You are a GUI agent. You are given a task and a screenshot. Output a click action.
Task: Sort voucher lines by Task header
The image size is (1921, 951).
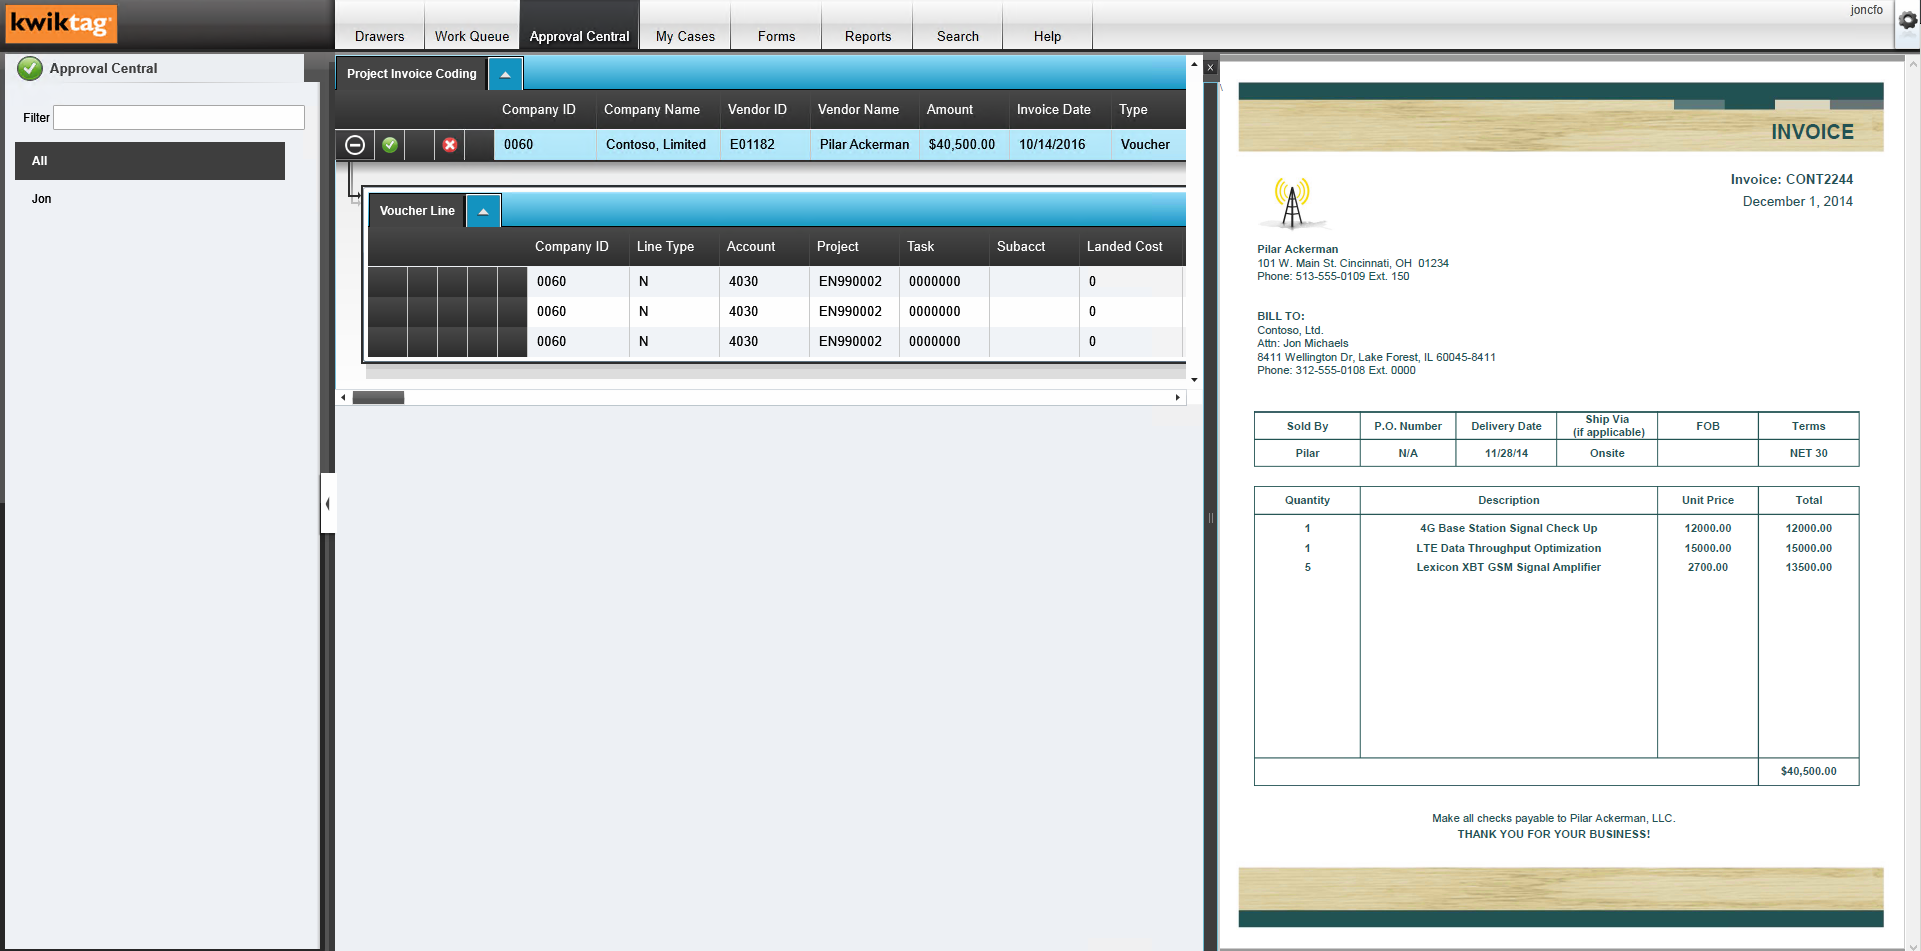(x=921, y=247)
